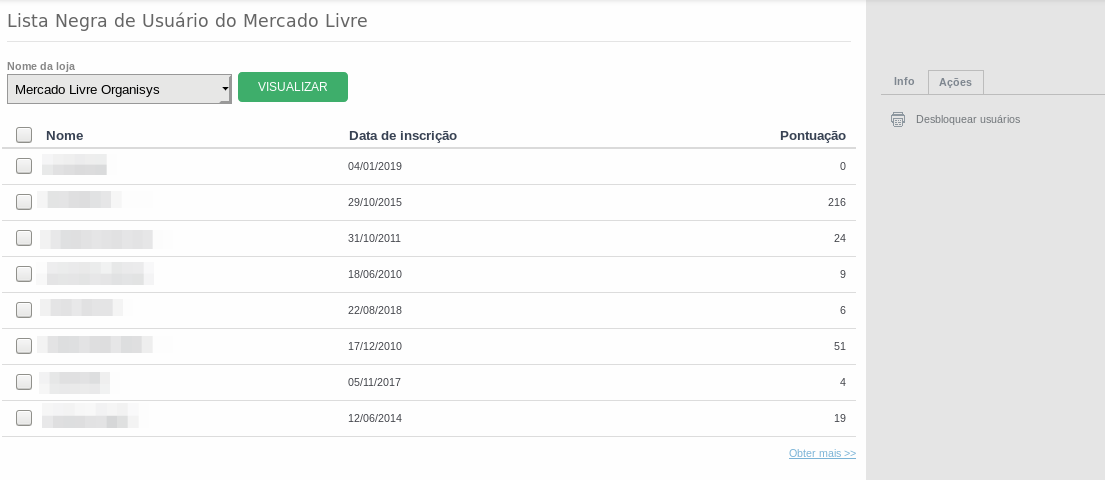Click the Data de inscrição column header
Screen dimensions: 1105x480
(403, 135)
